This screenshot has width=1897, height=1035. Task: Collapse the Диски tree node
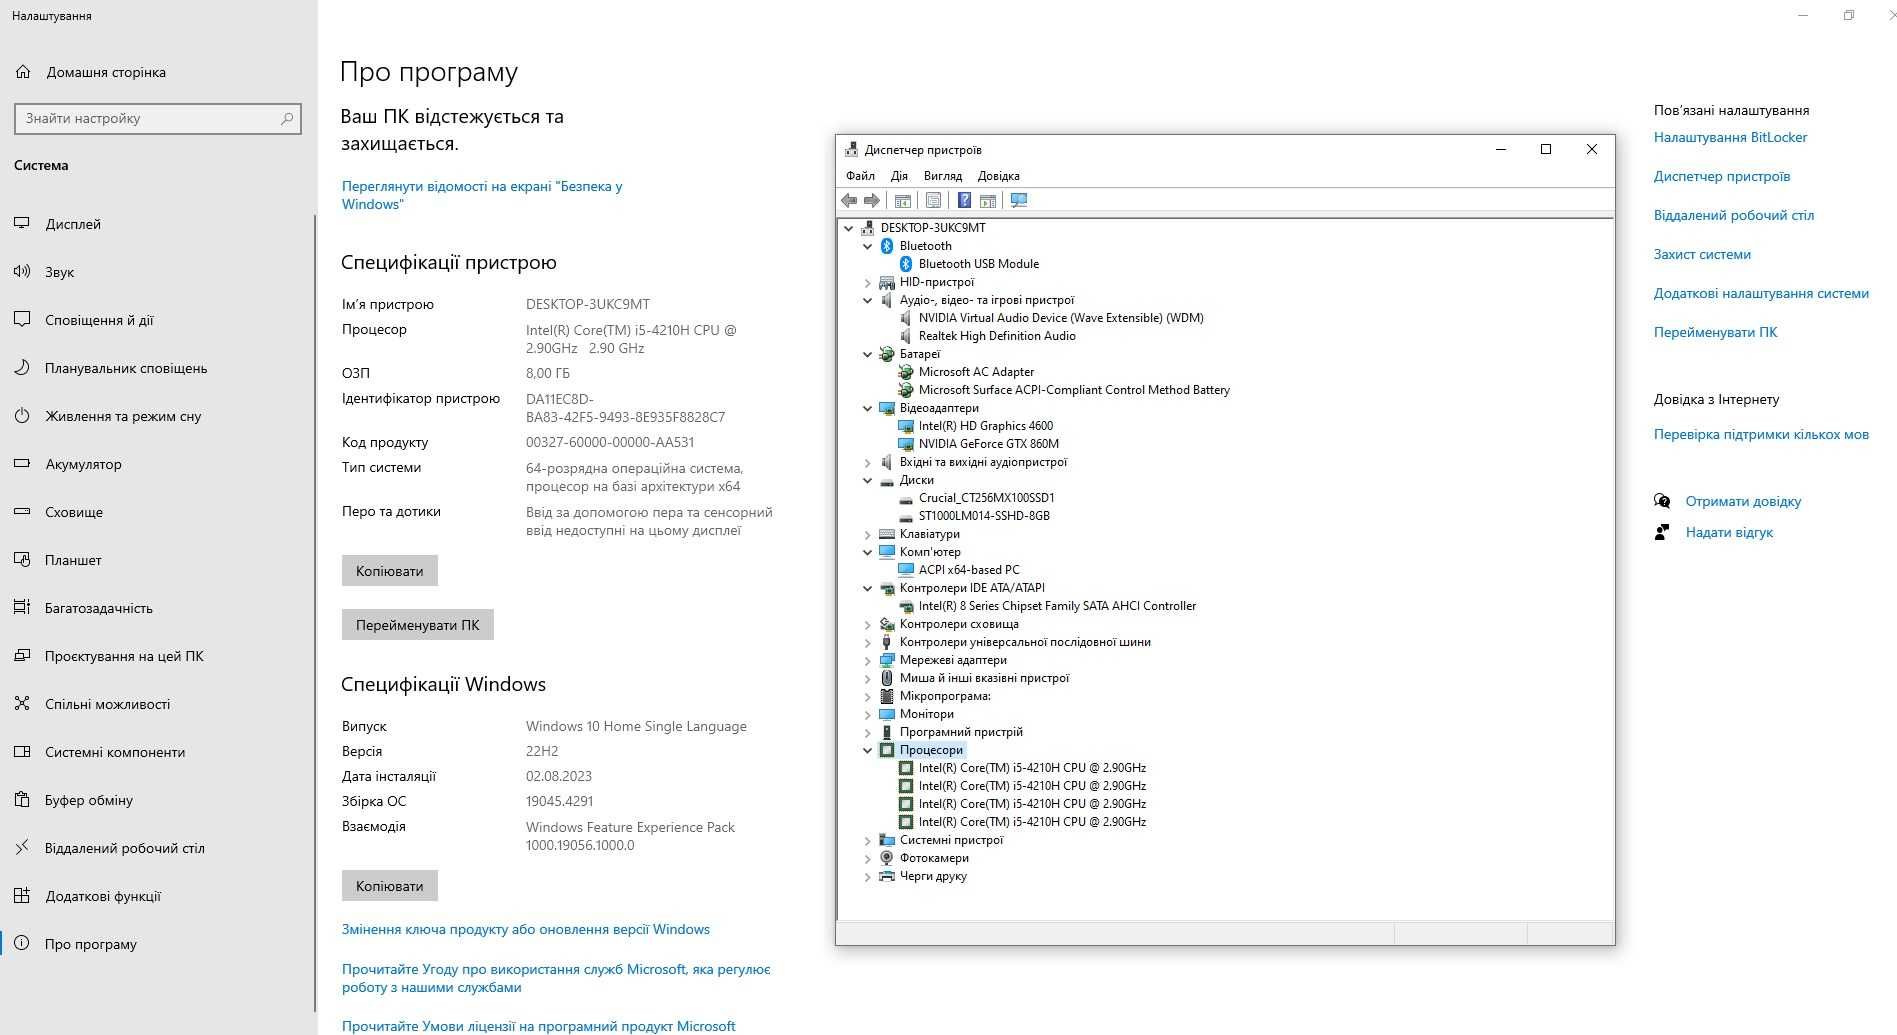868,480
